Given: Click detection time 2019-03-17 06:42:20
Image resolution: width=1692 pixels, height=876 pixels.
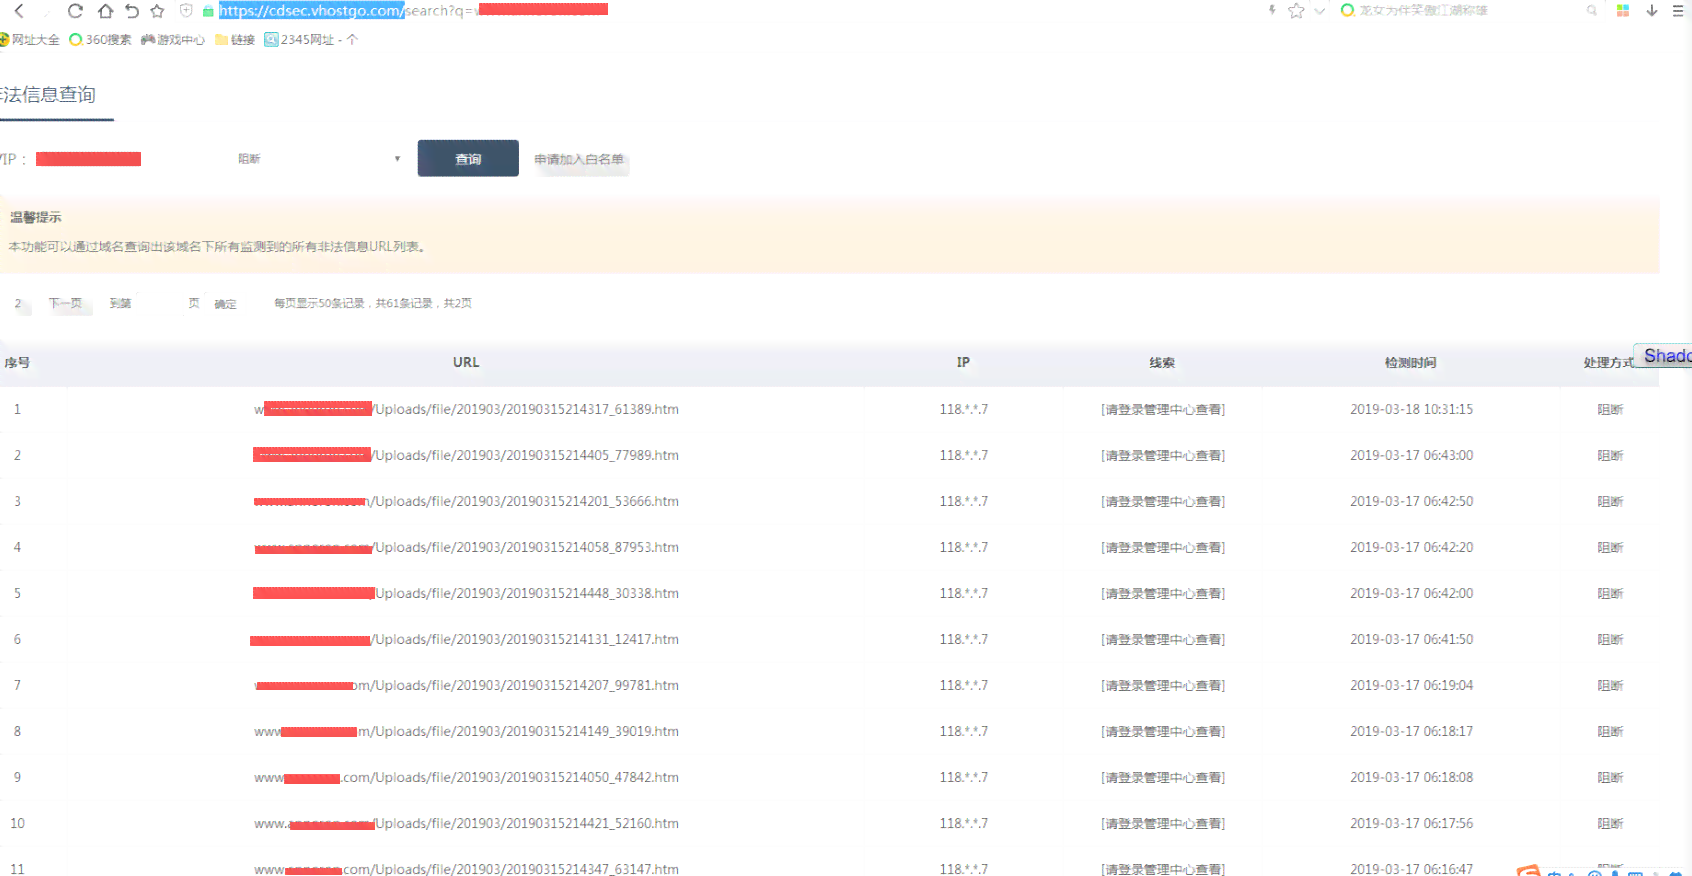Looking at the screenshot, I should pyautogui.click(x=1411, y=547).
